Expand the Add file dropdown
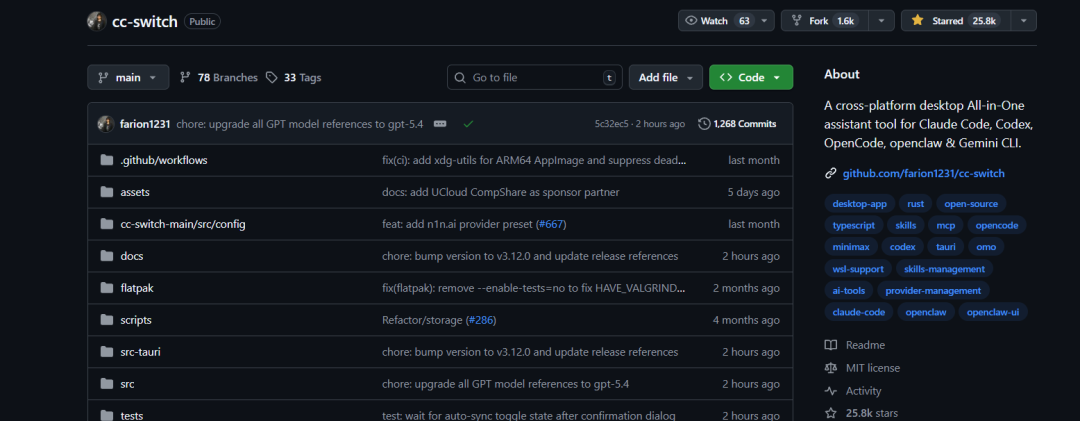This screenshot has width=1080, height=421. click(x=665, y=77)
